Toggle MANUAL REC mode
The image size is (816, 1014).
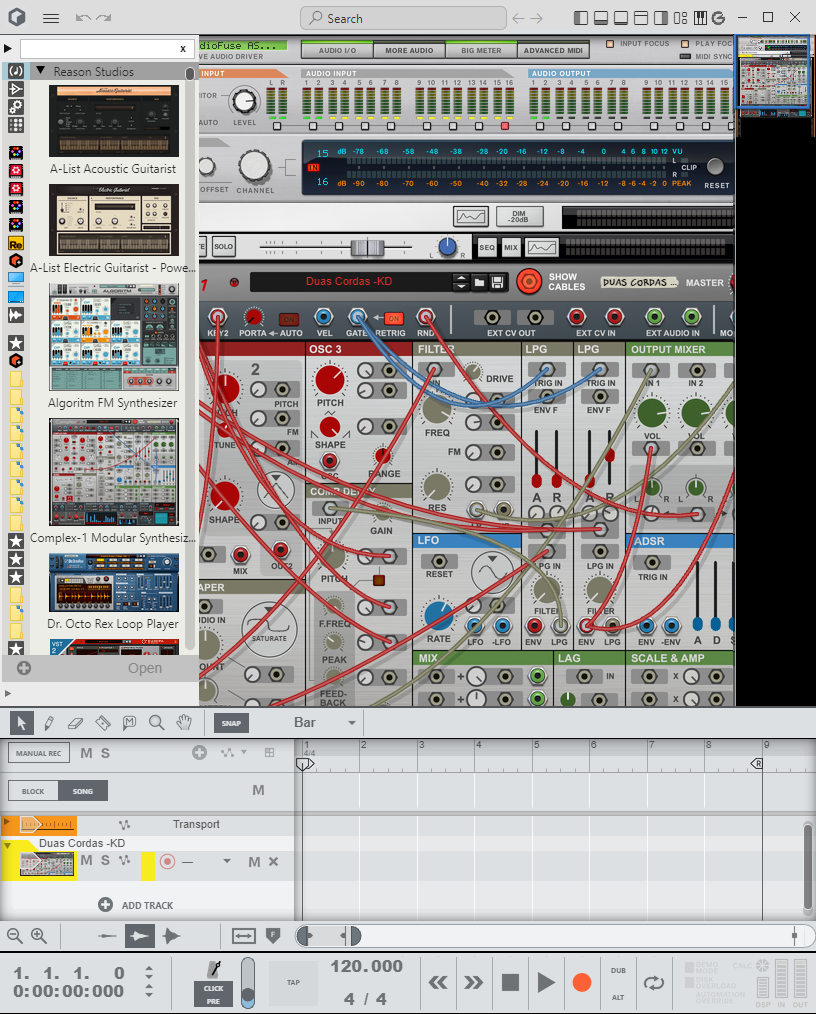tap(39, 753)
